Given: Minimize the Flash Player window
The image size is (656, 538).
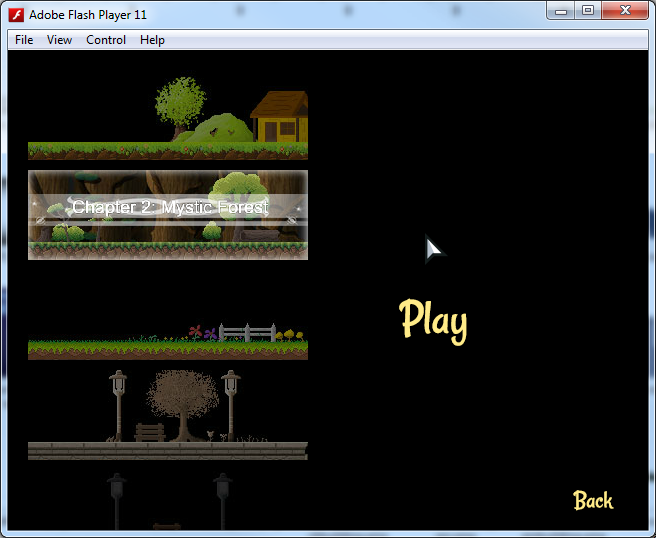Looking at the screenshot, I should pos(562,11).
